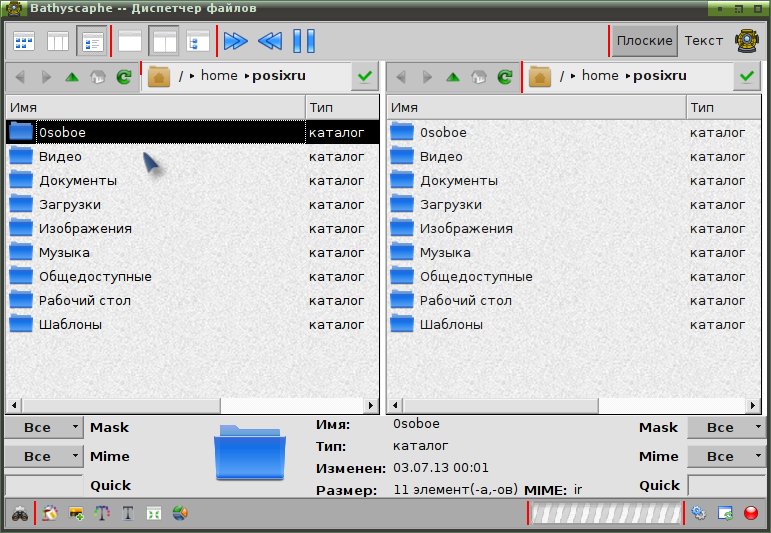Screen dimensions: 771x533
Task: Click the striped progress bar
Action: point(606,514)
